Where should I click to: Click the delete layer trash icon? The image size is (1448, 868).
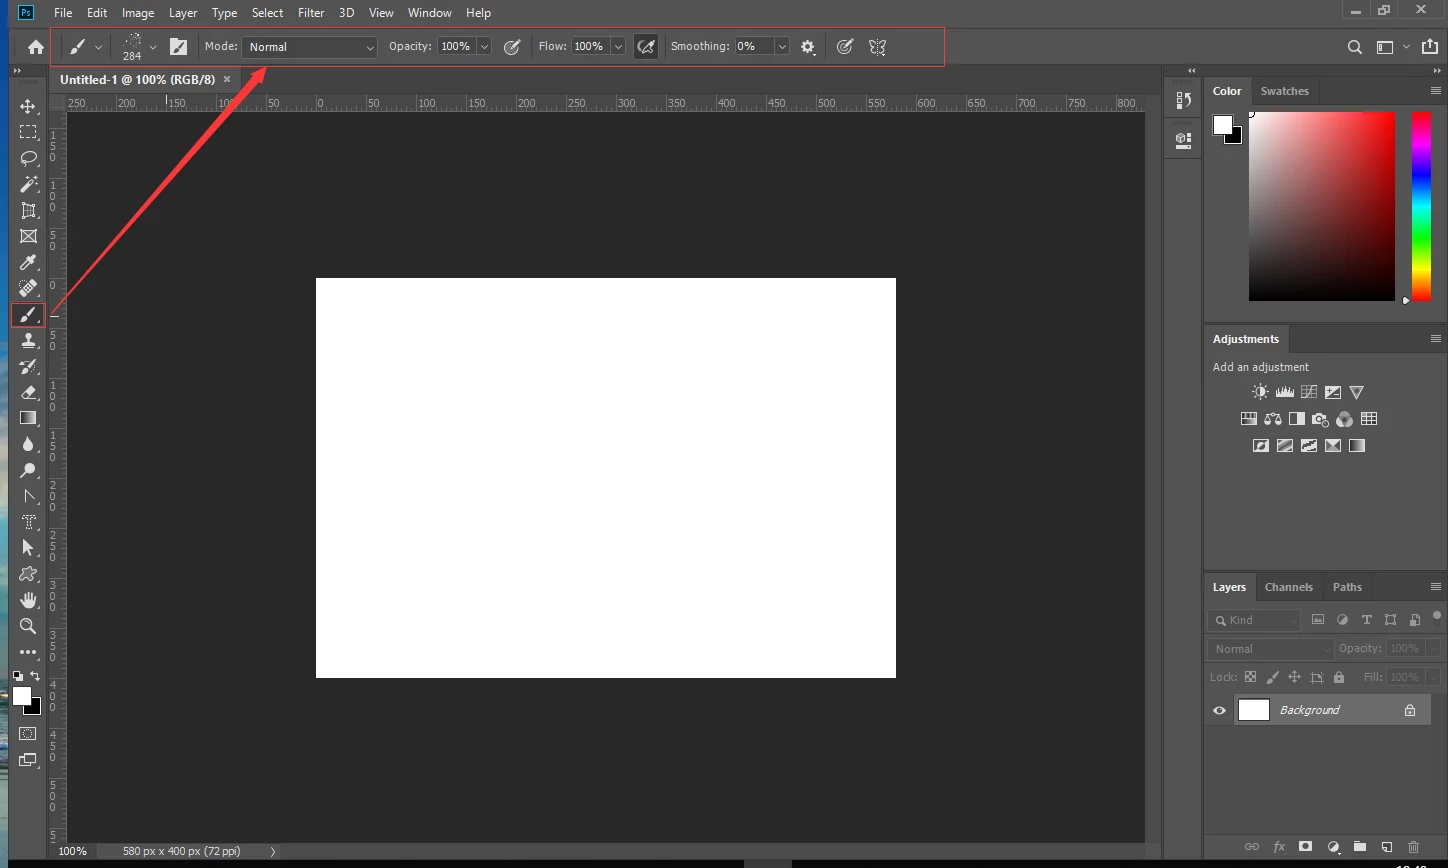click(1413, 847)
